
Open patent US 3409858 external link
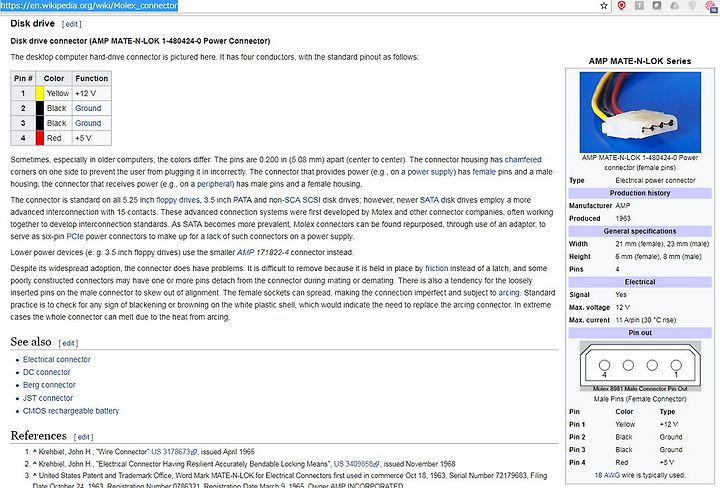tap(357, 464)
